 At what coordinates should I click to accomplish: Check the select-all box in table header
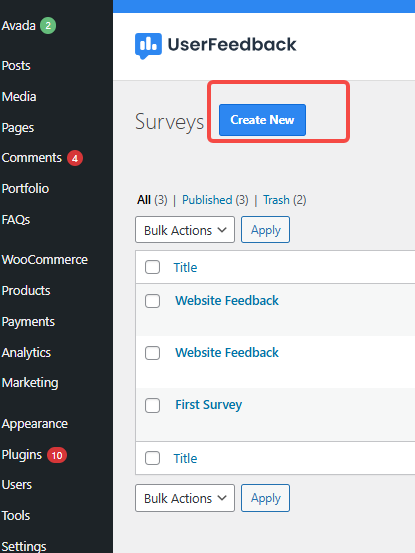(152, 267)
